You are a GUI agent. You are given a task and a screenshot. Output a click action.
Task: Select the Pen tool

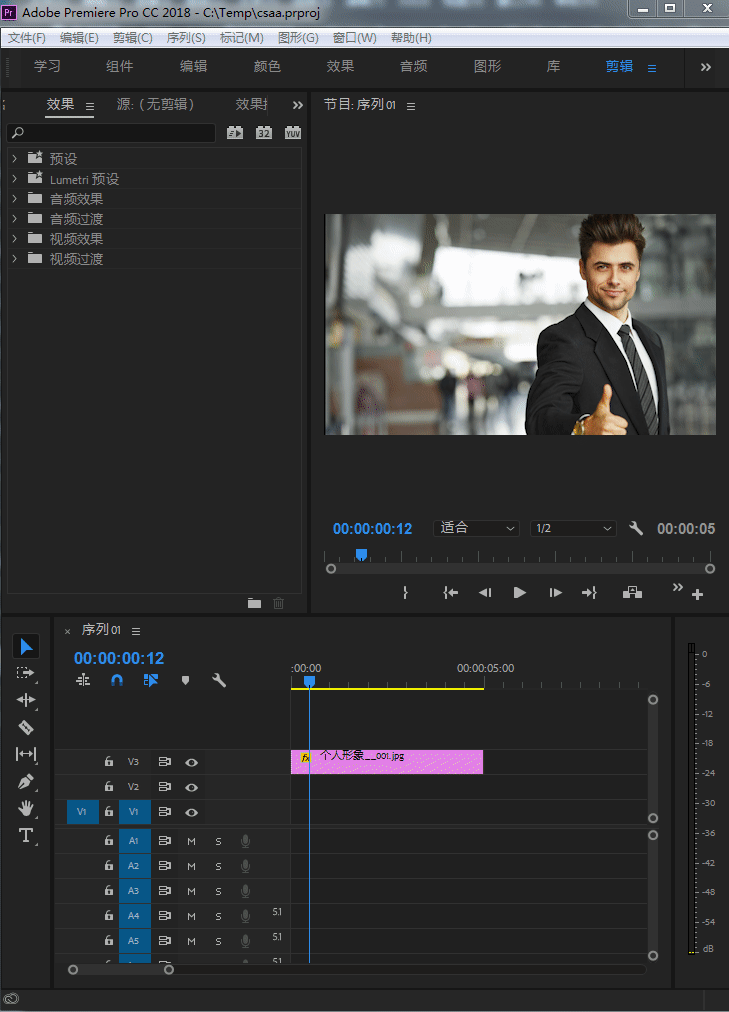point(26,782)
